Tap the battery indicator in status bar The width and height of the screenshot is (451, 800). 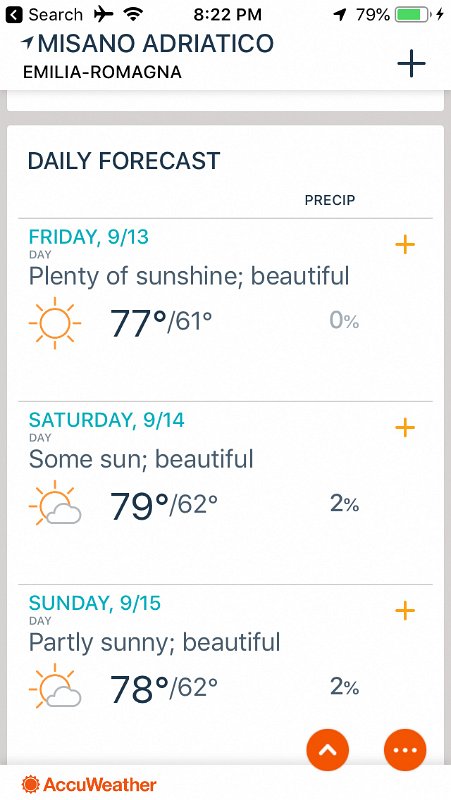tap(413, 15)
